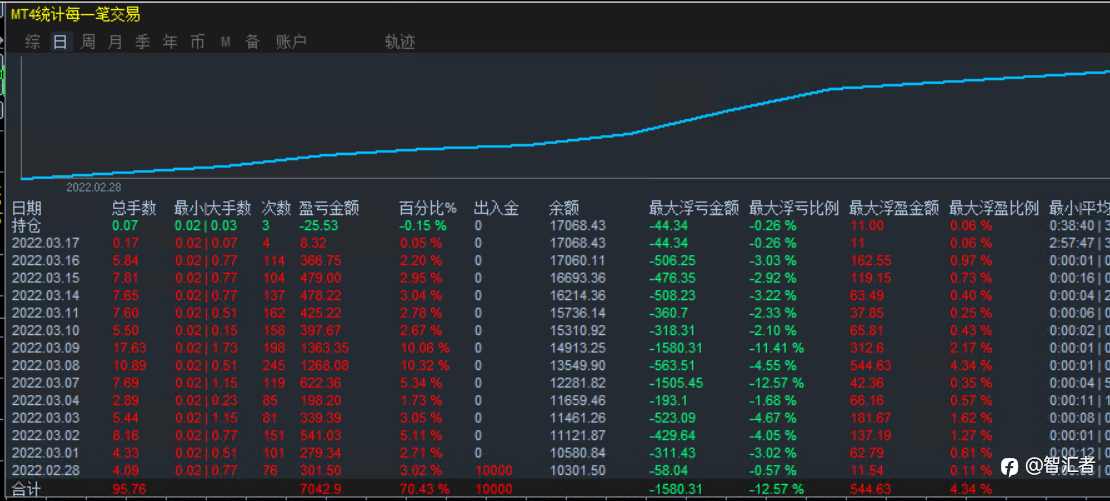Viewport: 1110px width, 501px height.
Task: Click the lot range 0.02 | 1.73
Action: (x=208, y=347)
